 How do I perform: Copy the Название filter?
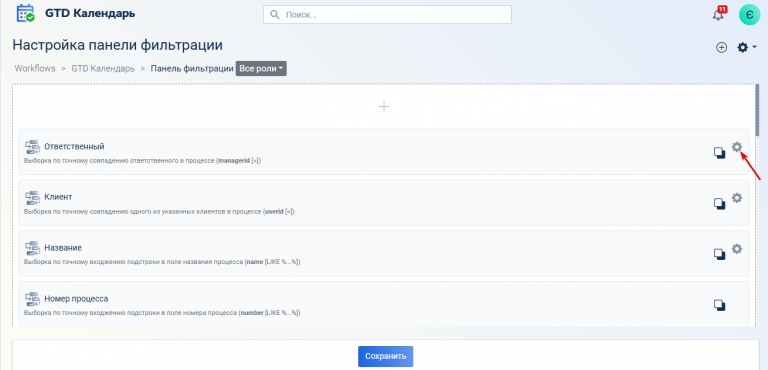pyautogui.click(x=719, y=254)
